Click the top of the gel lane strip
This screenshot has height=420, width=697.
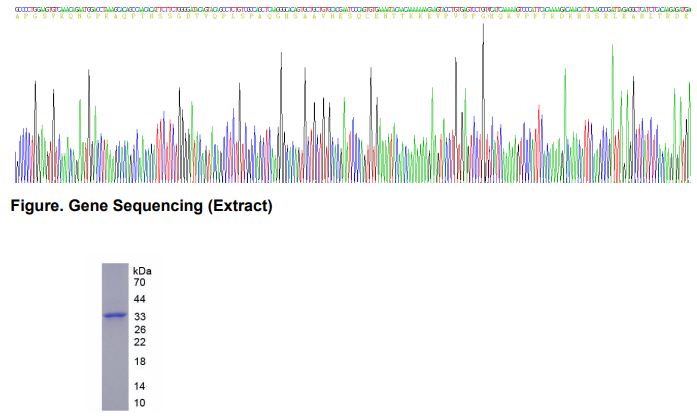click(x=115, y=268)
